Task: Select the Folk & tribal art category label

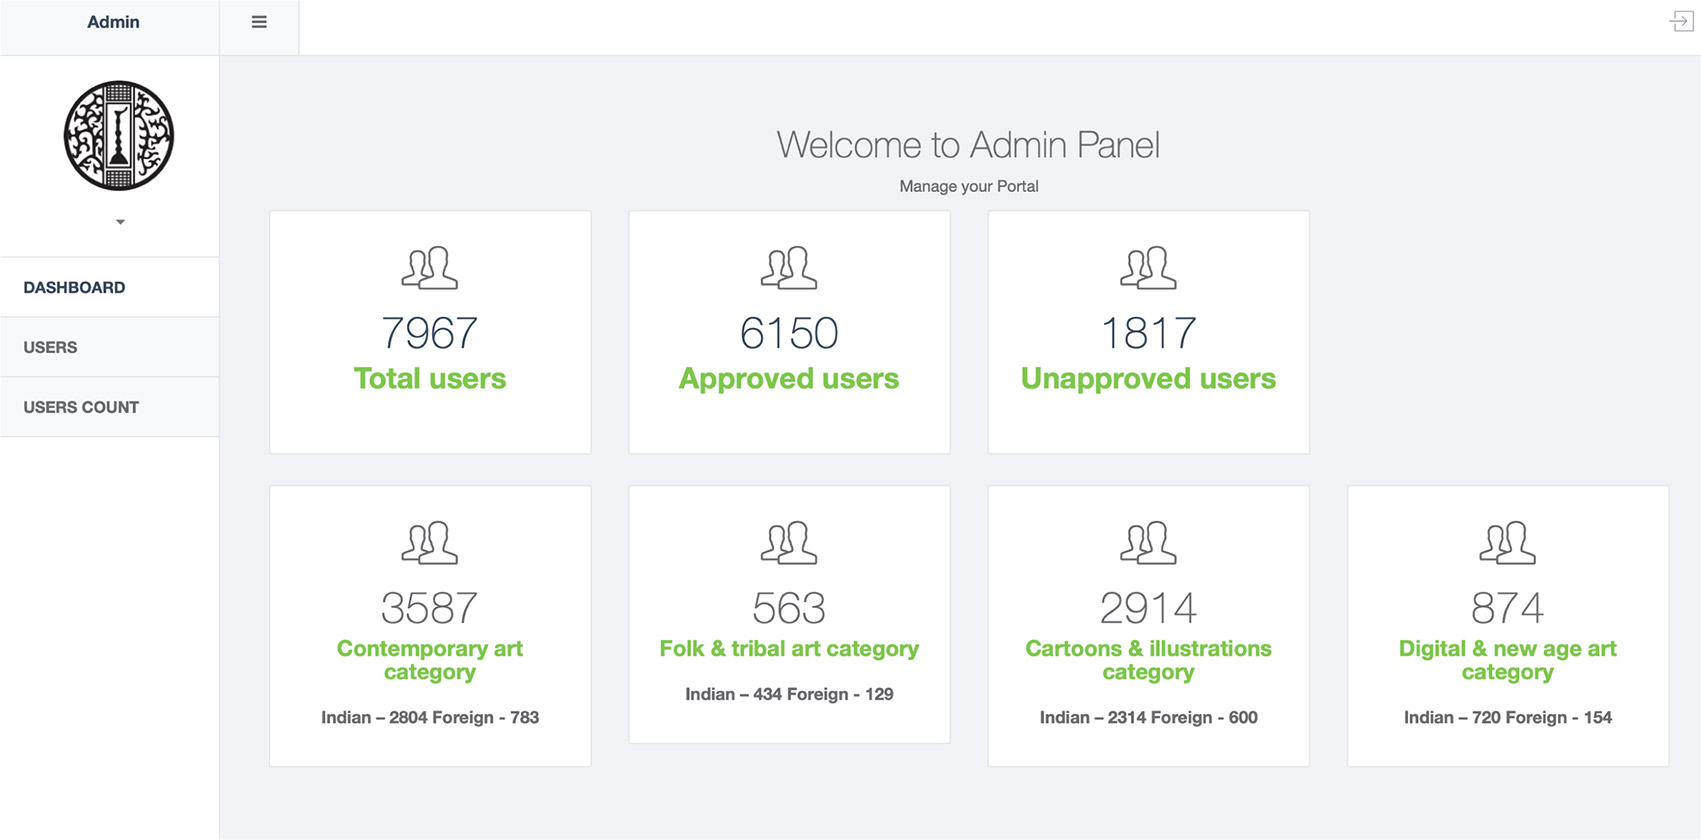Action: pos(789,648)
